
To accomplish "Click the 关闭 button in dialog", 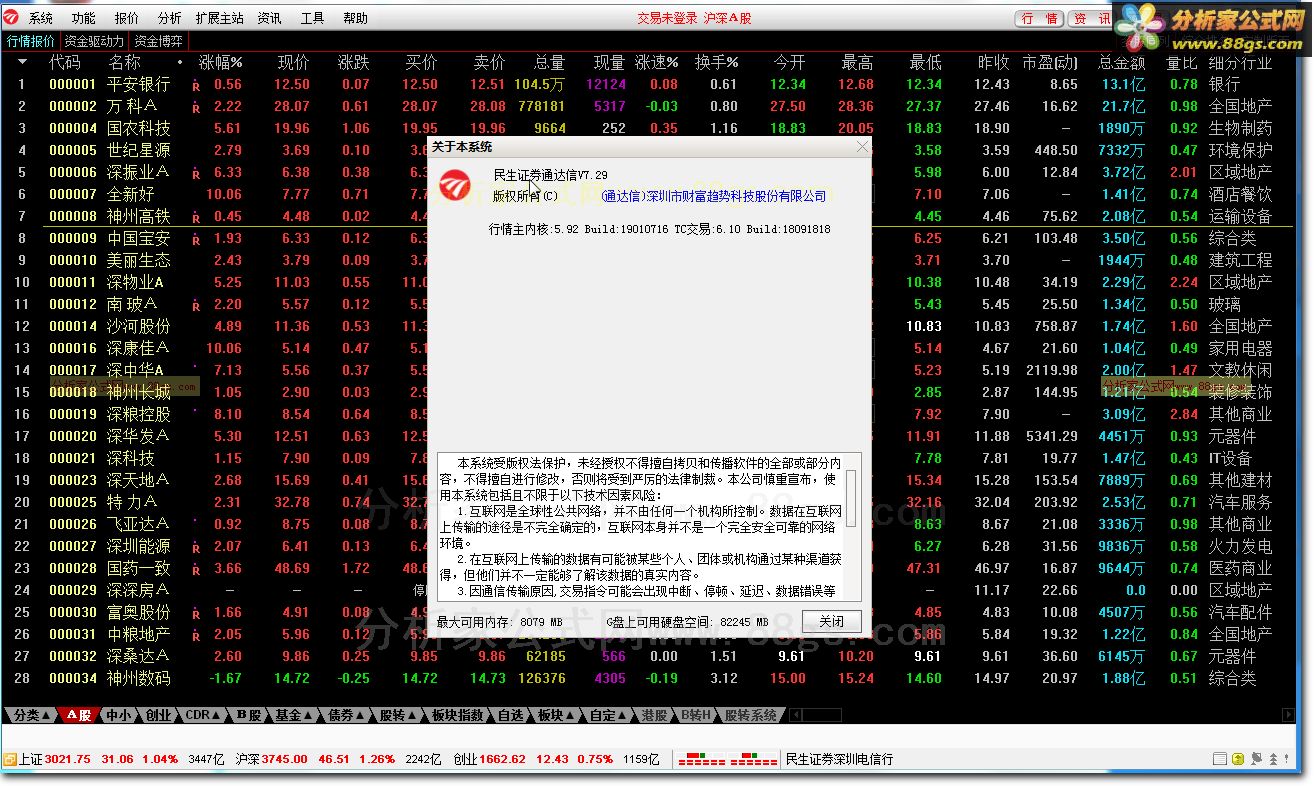I will (832, 621).
